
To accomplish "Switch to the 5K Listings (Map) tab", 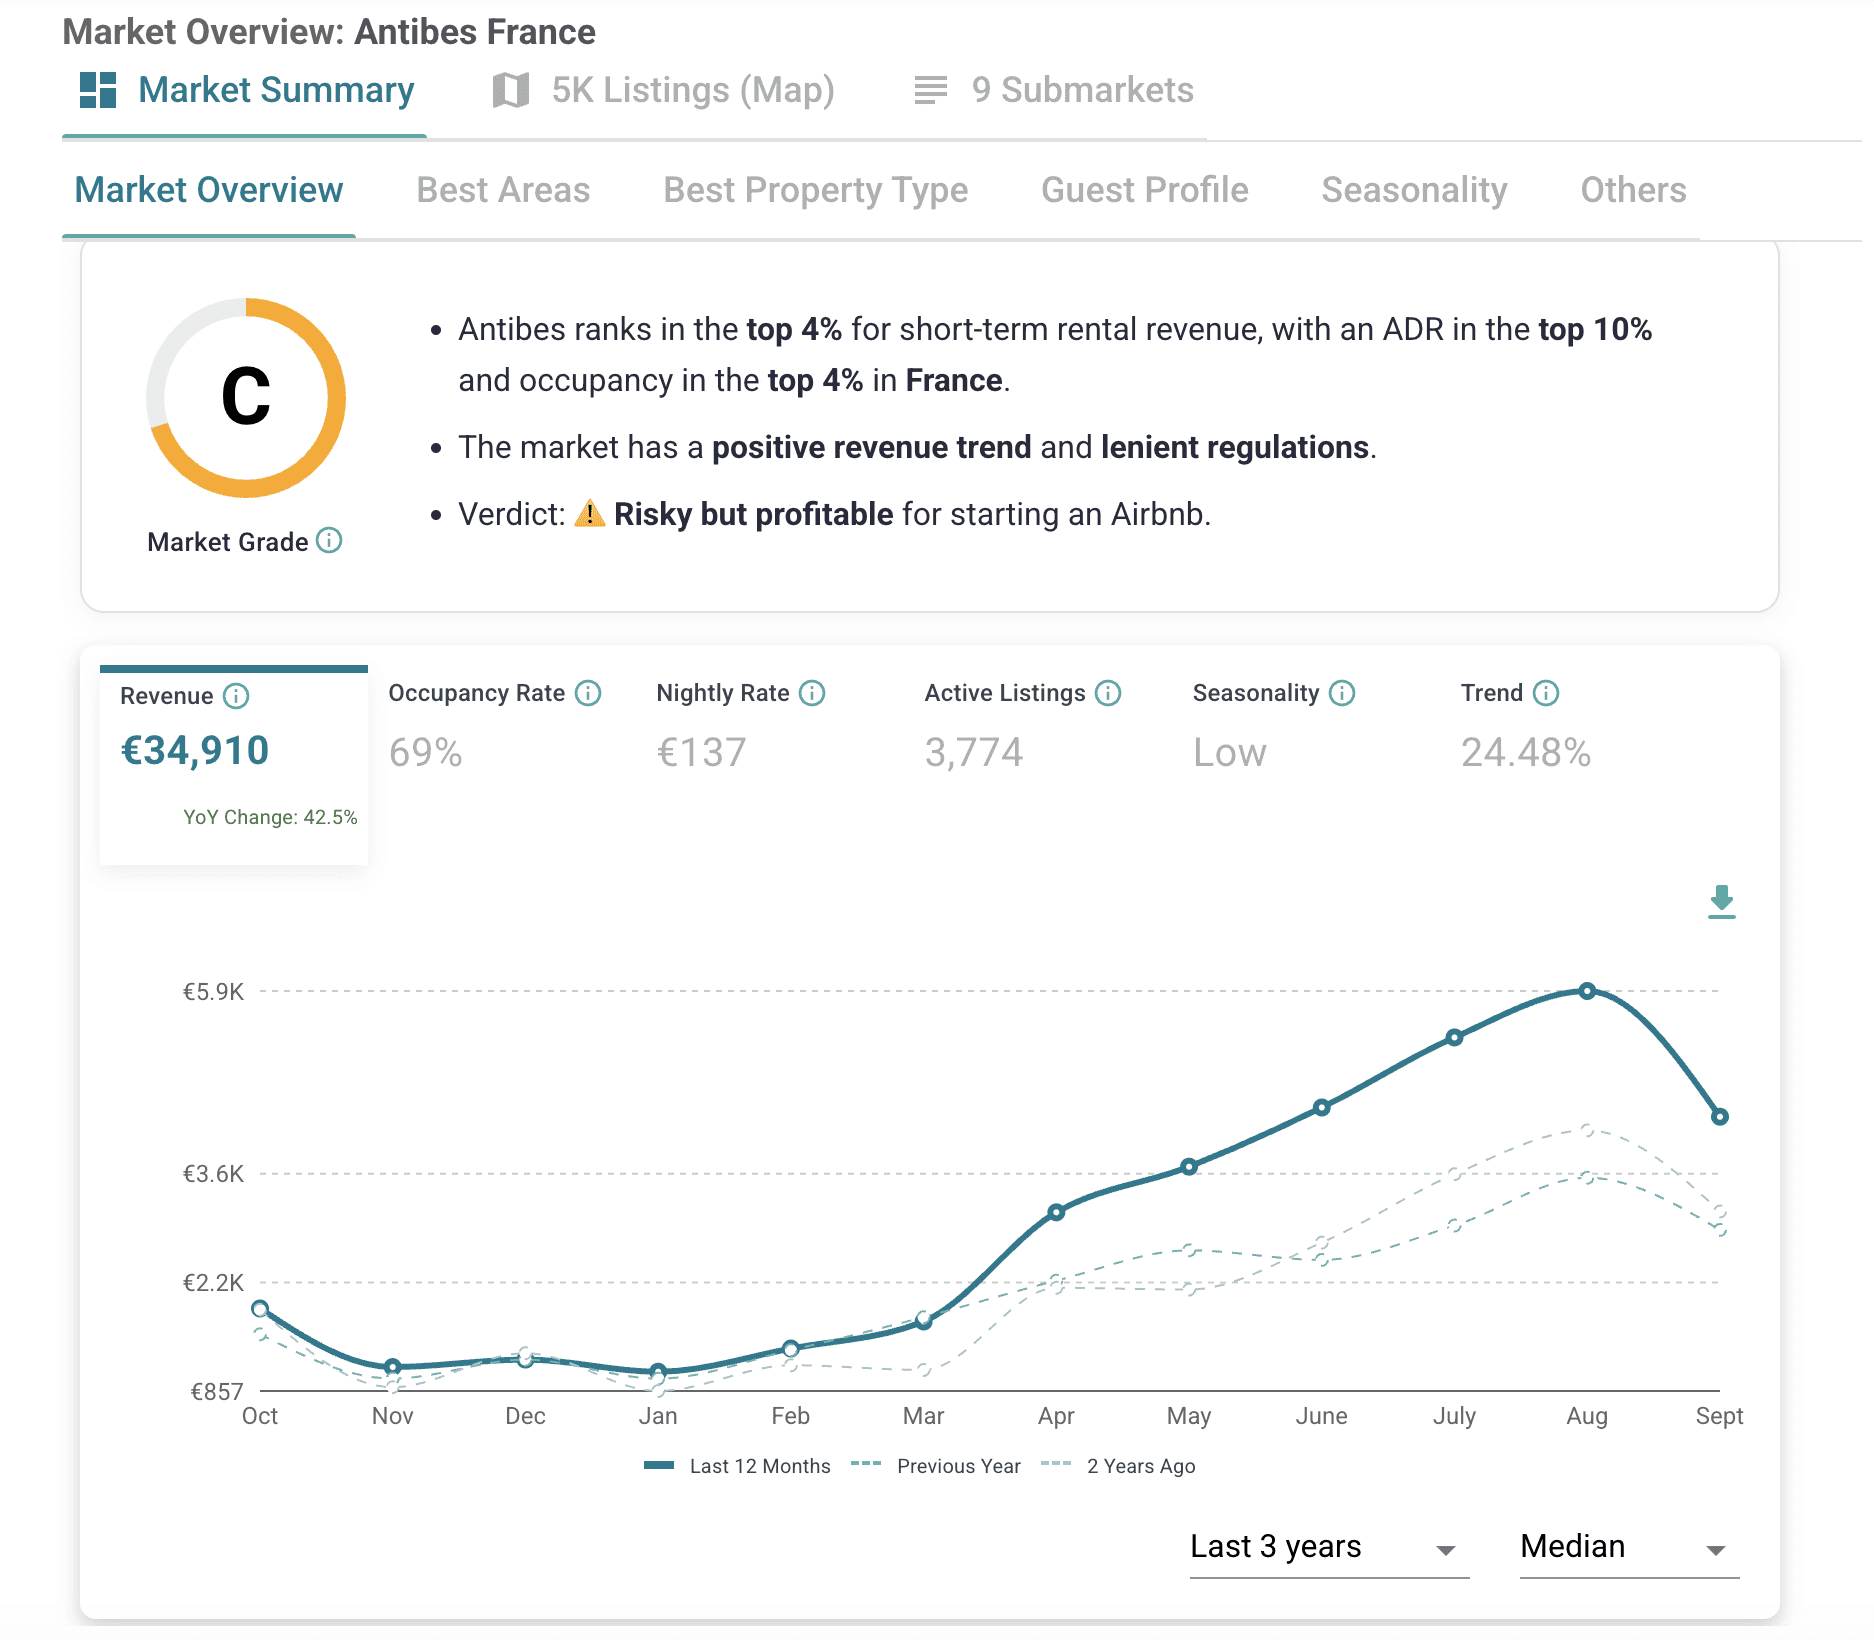I will [x=664, y=90].
